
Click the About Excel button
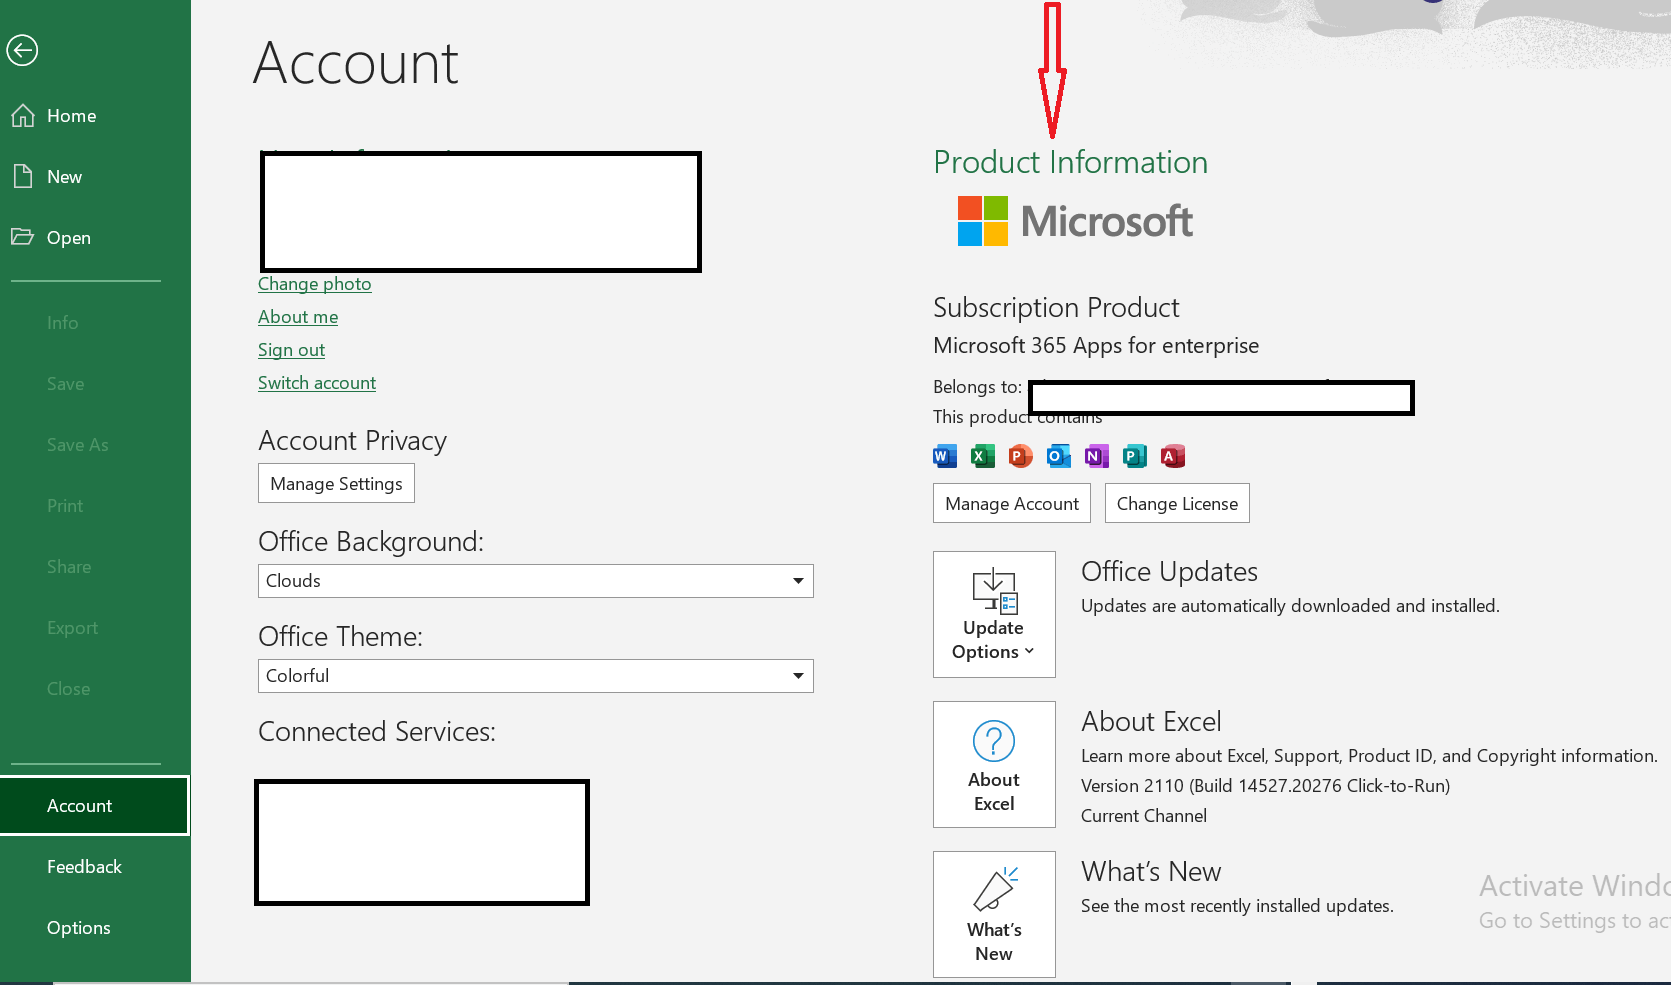[994, 764]
